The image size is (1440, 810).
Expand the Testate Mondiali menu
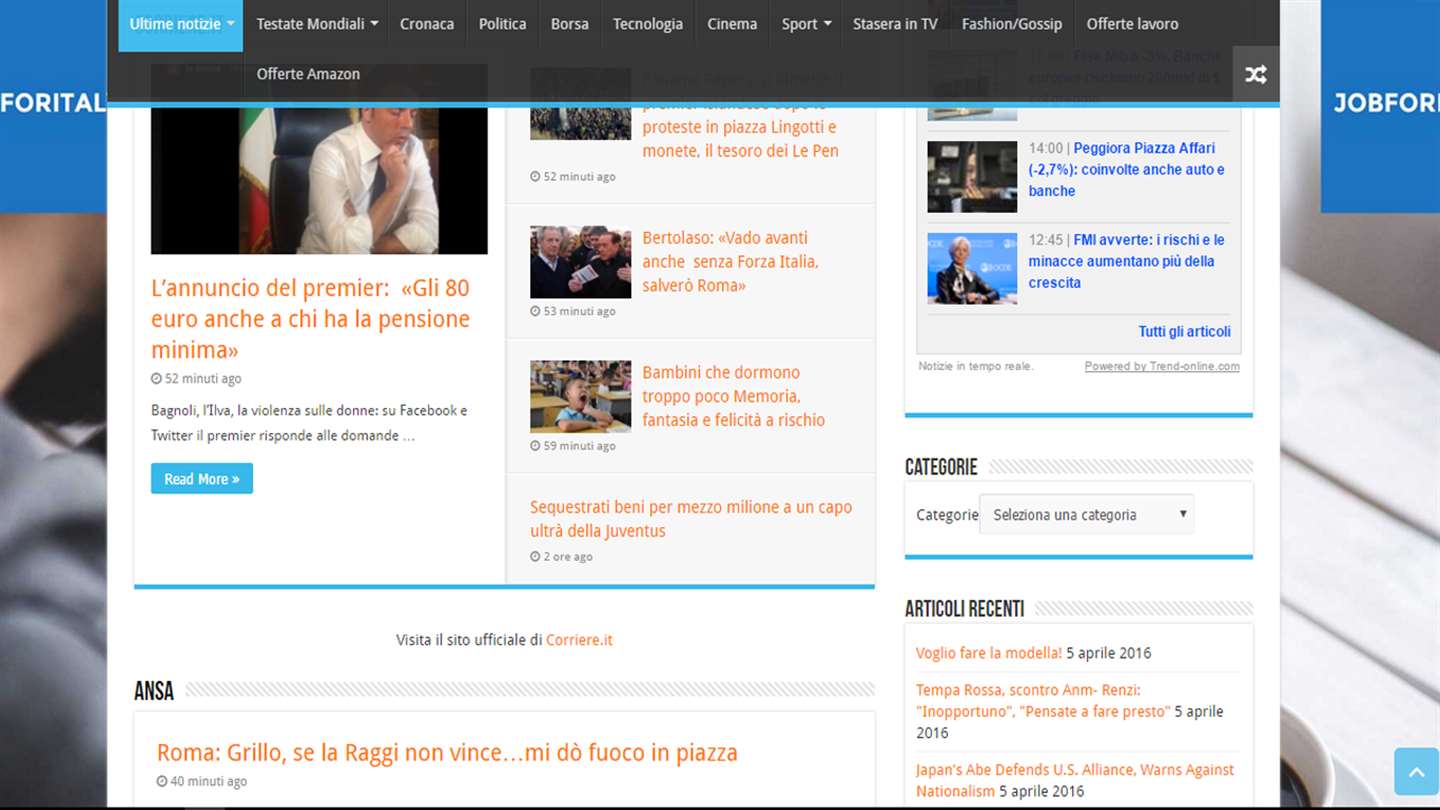317,24
